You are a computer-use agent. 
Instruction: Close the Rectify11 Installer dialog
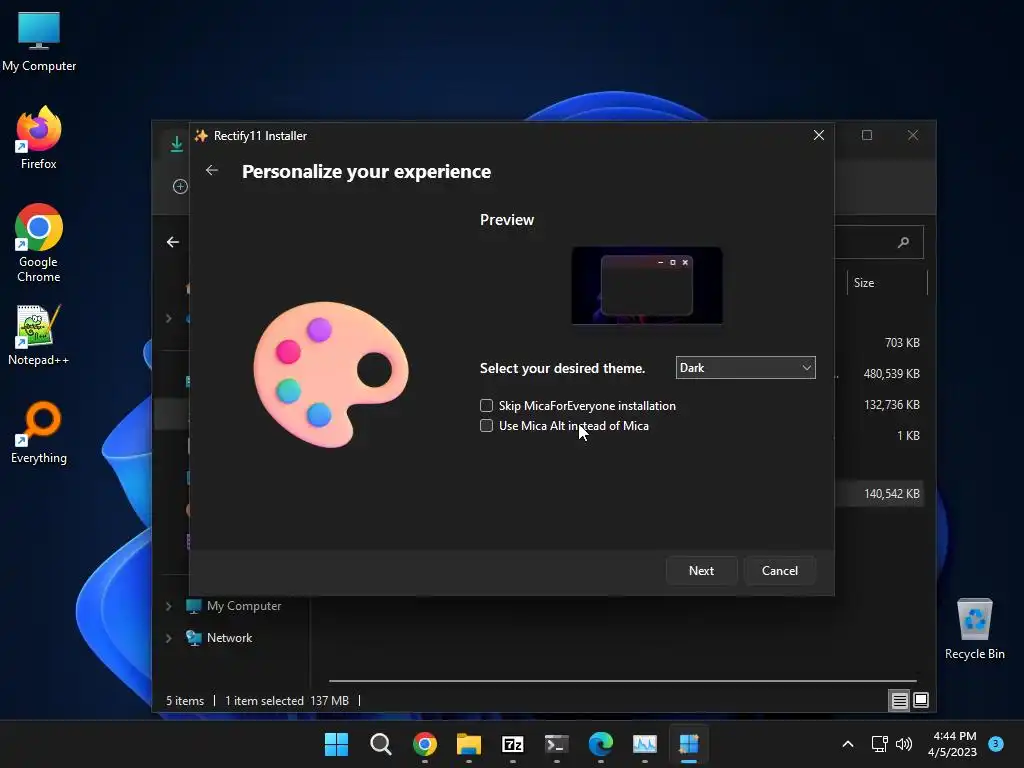[x=819, y=135]
